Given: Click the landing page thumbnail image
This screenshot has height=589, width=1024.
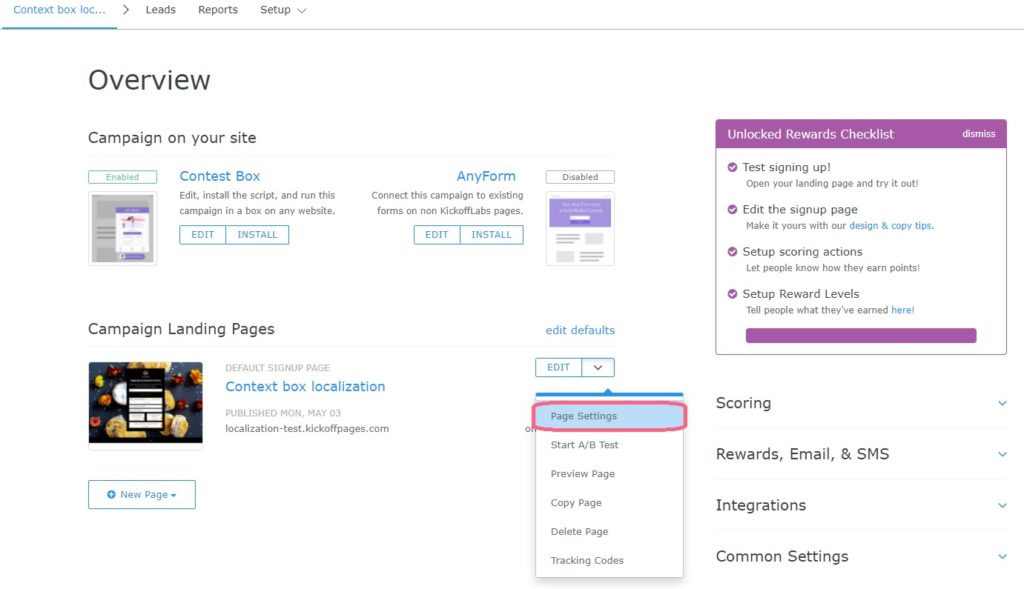Looking at the screenshot, I should click(146, 403).
